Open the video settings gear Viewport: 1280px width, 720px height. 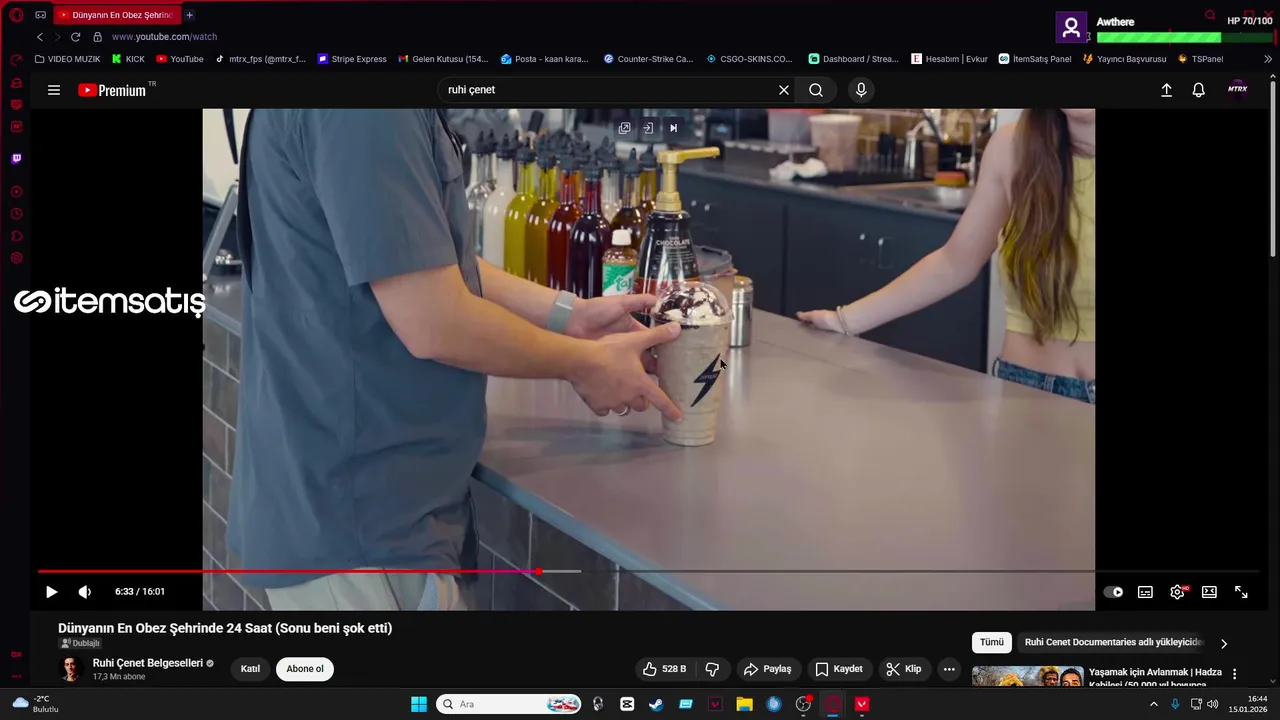[x=1177, y=592]
